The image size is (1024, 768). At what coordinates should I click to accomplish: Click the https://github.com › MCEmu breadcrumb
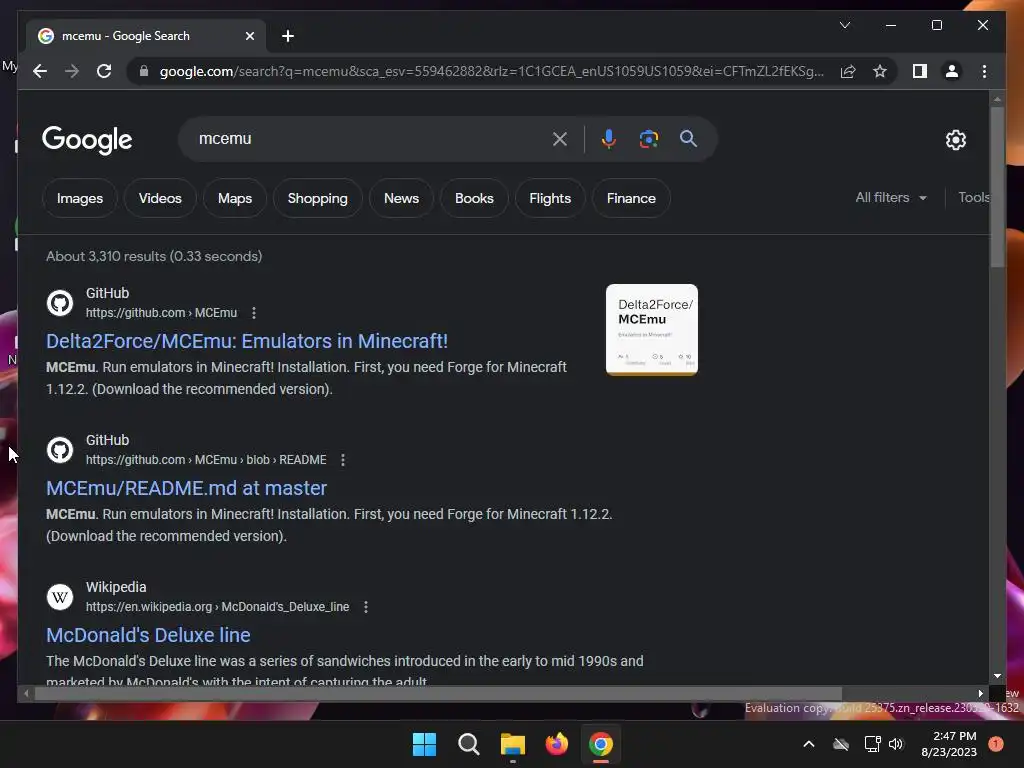point(161,313)
